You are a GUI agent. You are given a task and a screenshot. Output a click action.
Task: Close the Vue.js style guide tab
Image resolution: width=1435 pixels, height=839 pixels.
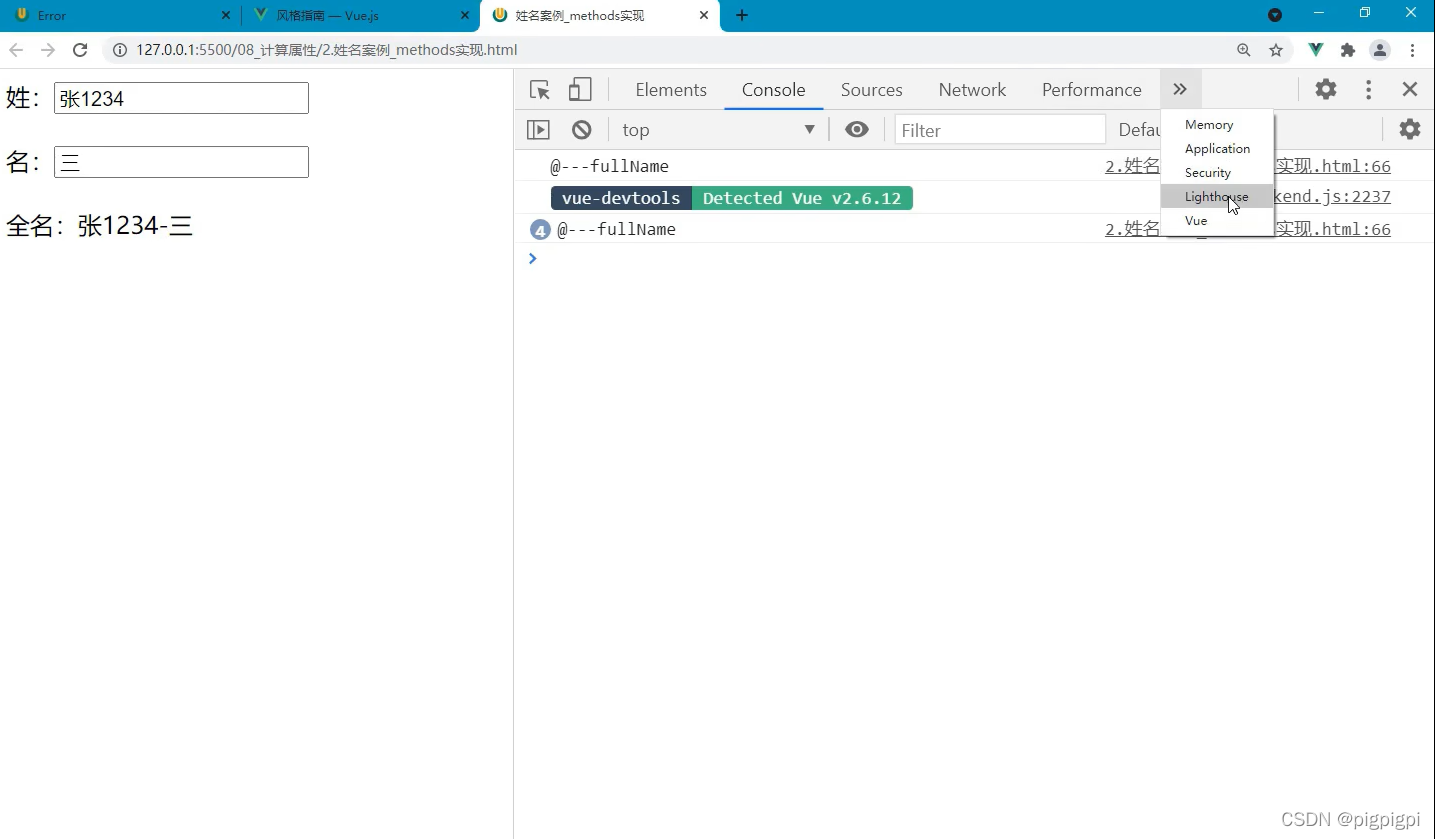point(464,16)
